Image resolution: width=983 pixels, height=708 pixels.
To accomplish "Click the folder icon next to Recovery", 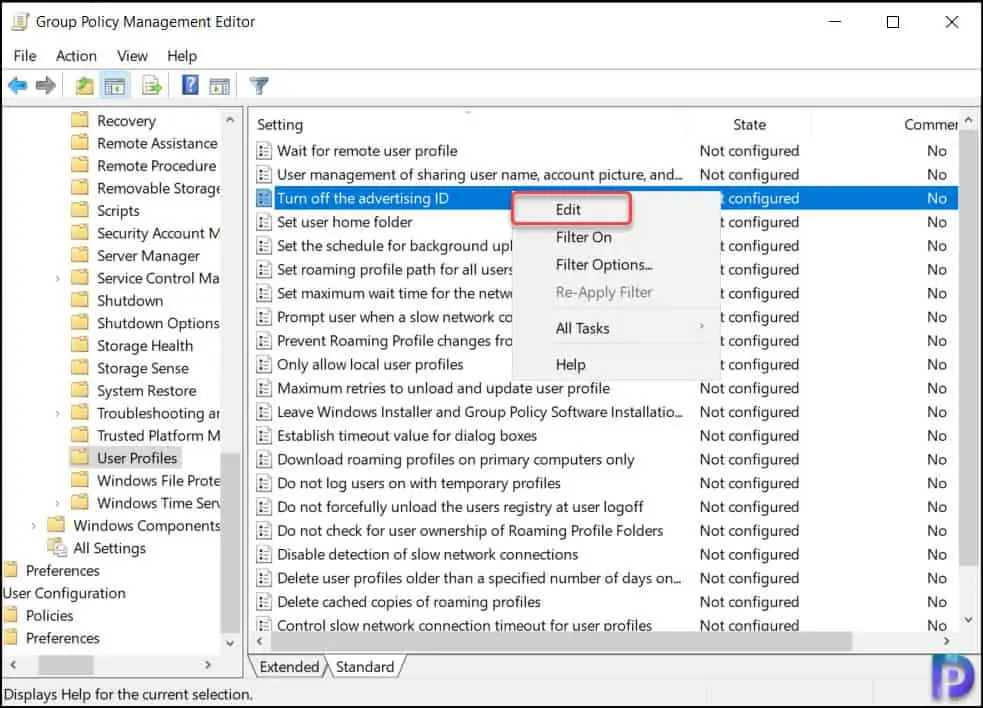I will tap(80, 120).
